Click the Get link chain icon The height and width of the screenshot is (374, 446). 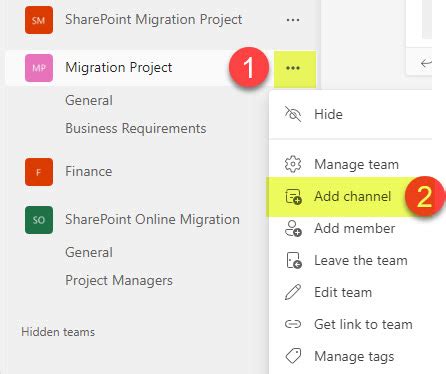click(293, 324)
